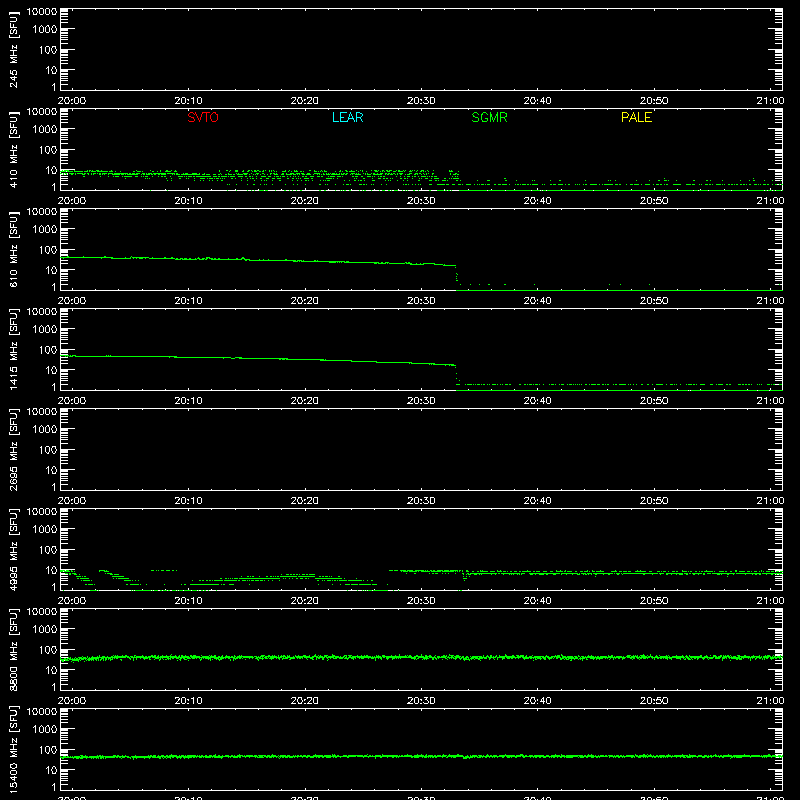The width and height of the screenshot is (800, 800).
Task: Click the 1415 MHz flux drop near 20:33
Action: click(x=456, y=378)
